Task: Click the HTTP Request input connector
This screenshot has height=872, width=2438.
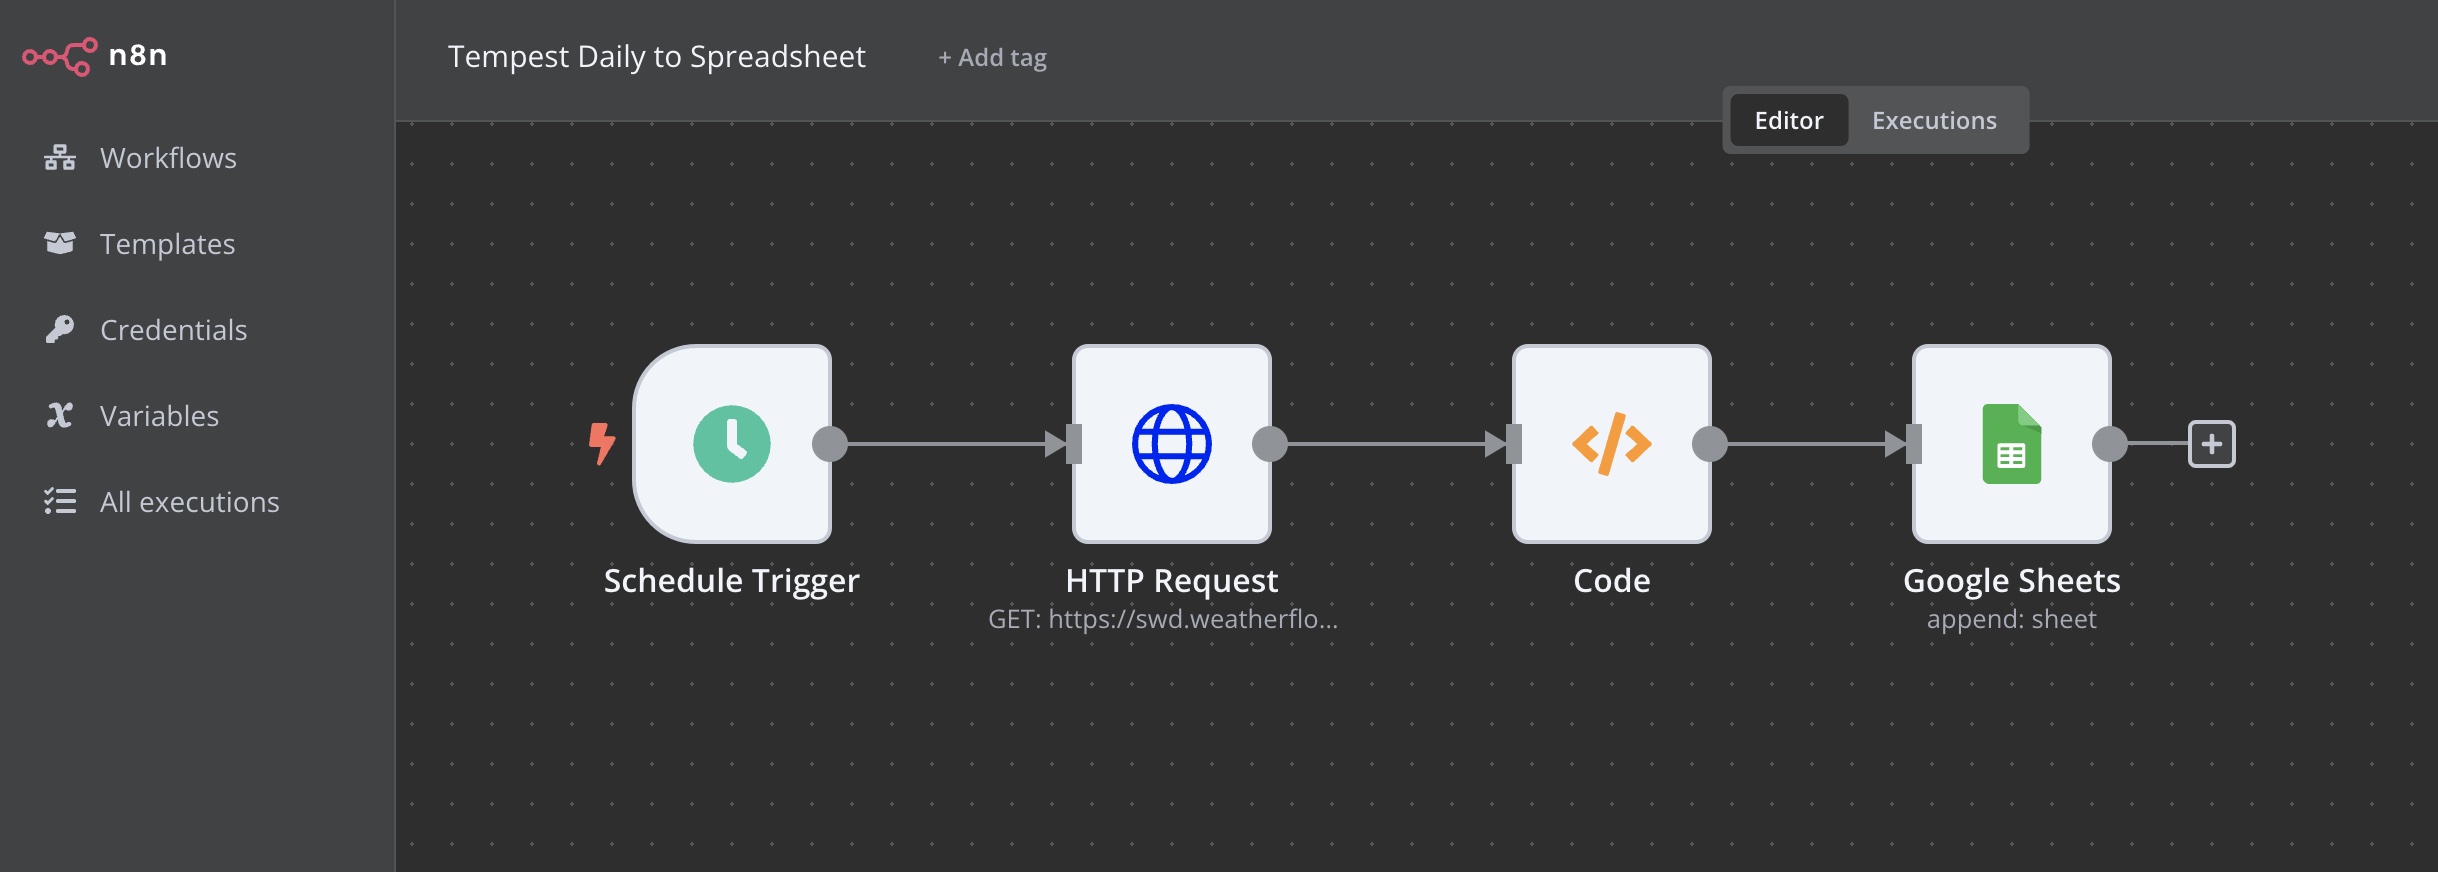Action: tap(1074, 444)
